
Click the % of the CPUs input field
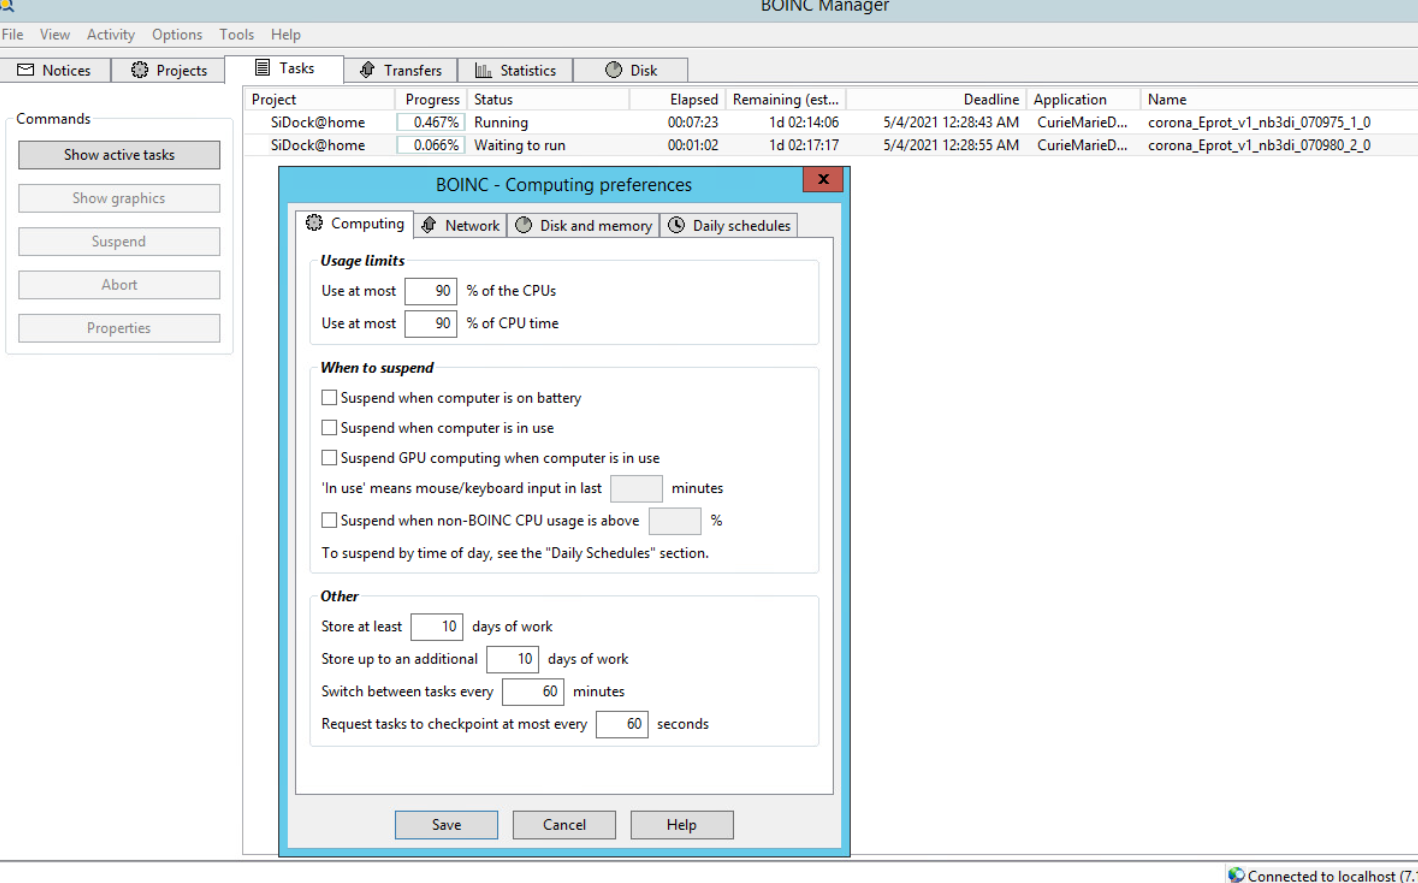click(x=431, y=291)
